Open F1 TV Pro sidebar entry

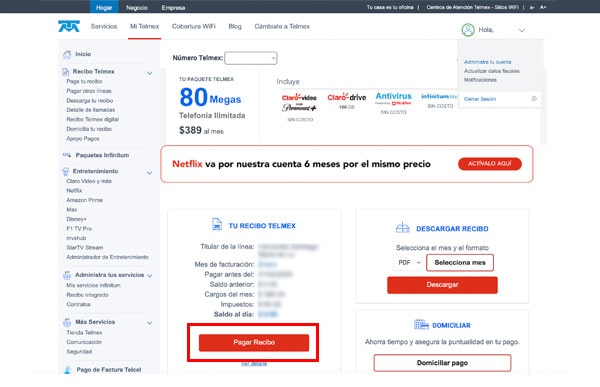(x=79, y=229)
